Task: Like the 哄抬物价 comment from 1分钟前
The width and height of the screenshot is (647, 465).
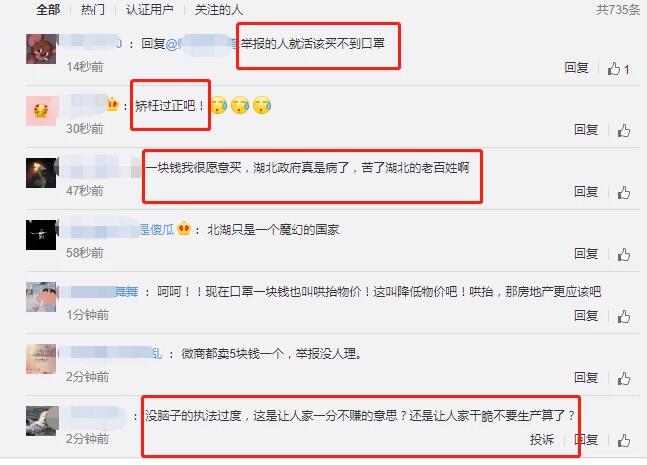Action: click(x=623, y=316)
